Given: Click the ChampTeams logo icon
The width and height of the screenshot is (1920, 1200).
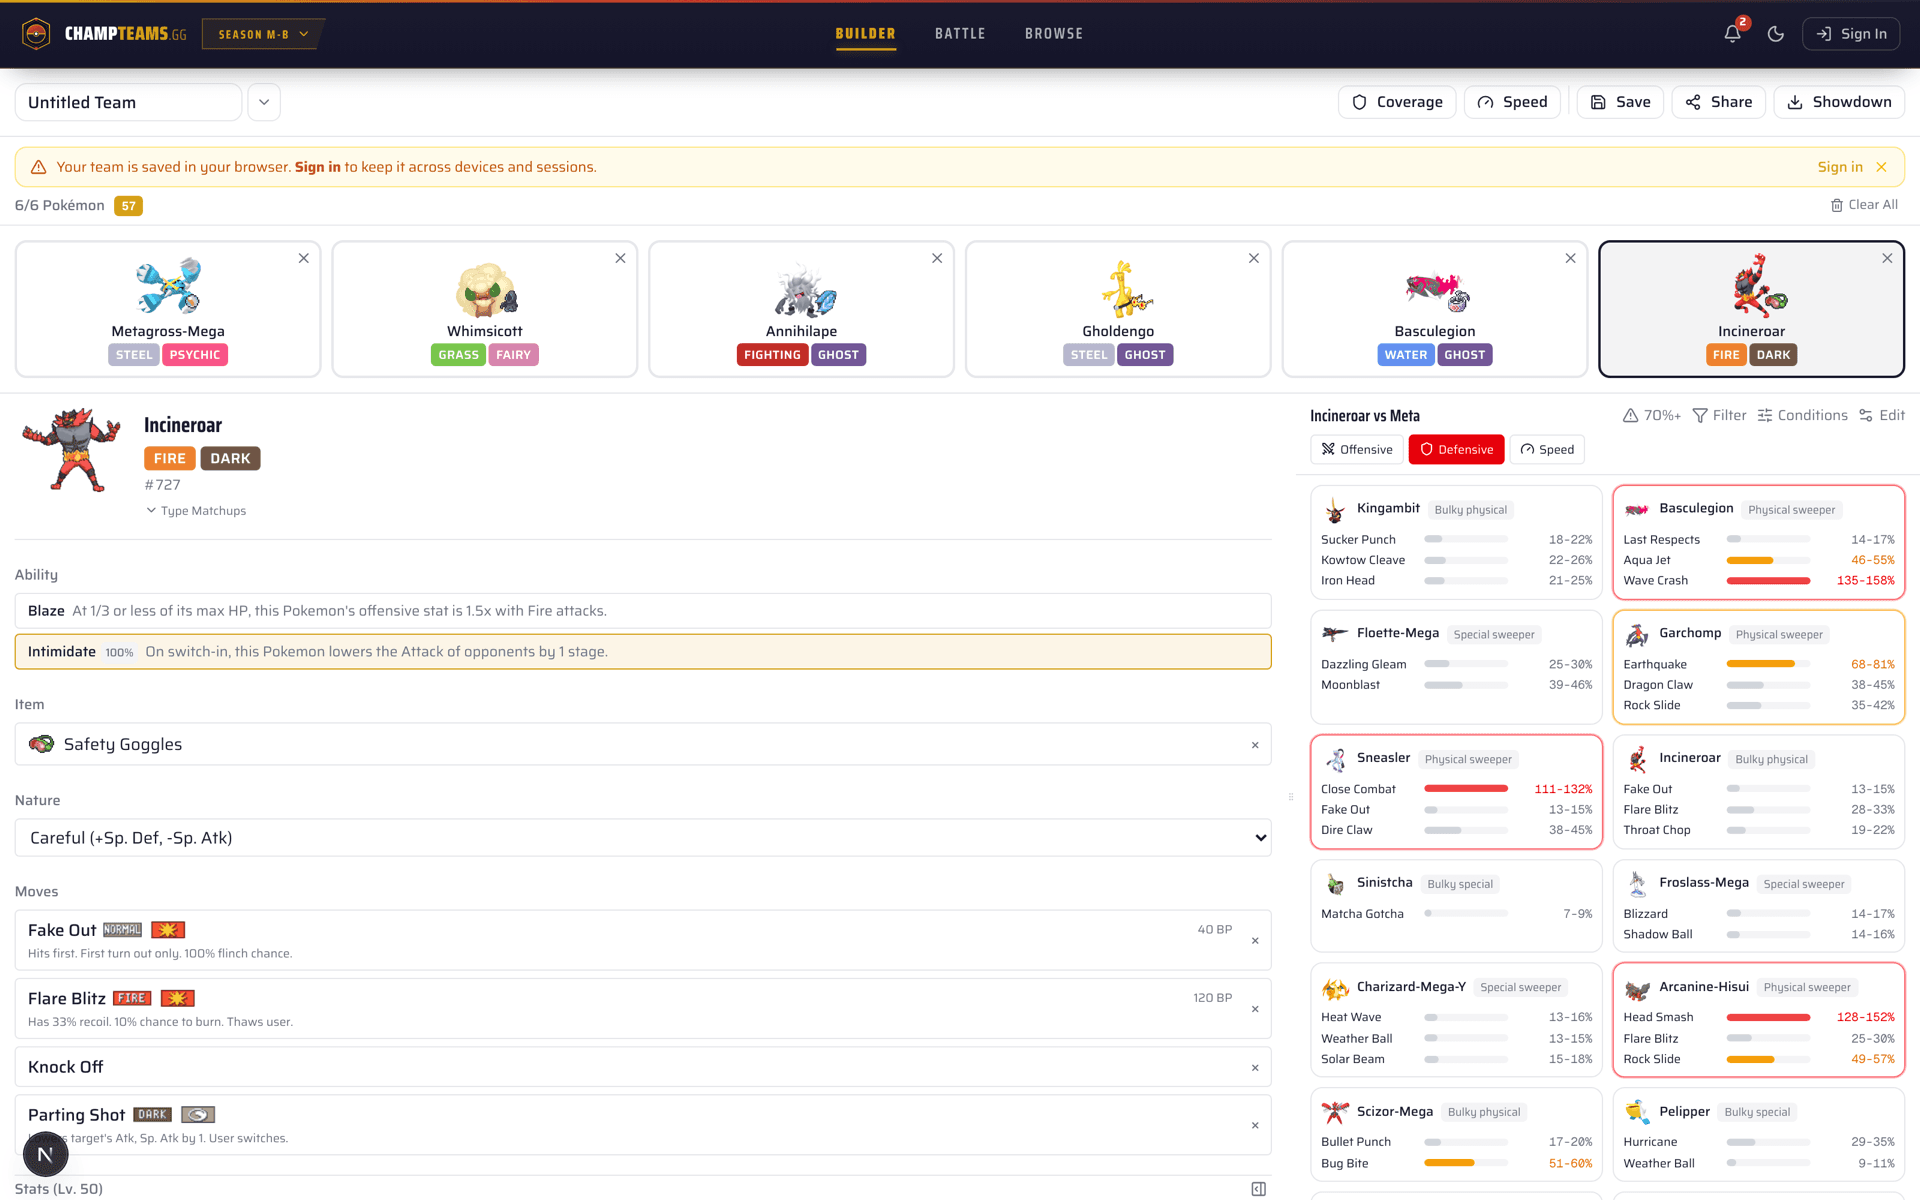Looking at the screenshot, I should (x=36, y=34).
